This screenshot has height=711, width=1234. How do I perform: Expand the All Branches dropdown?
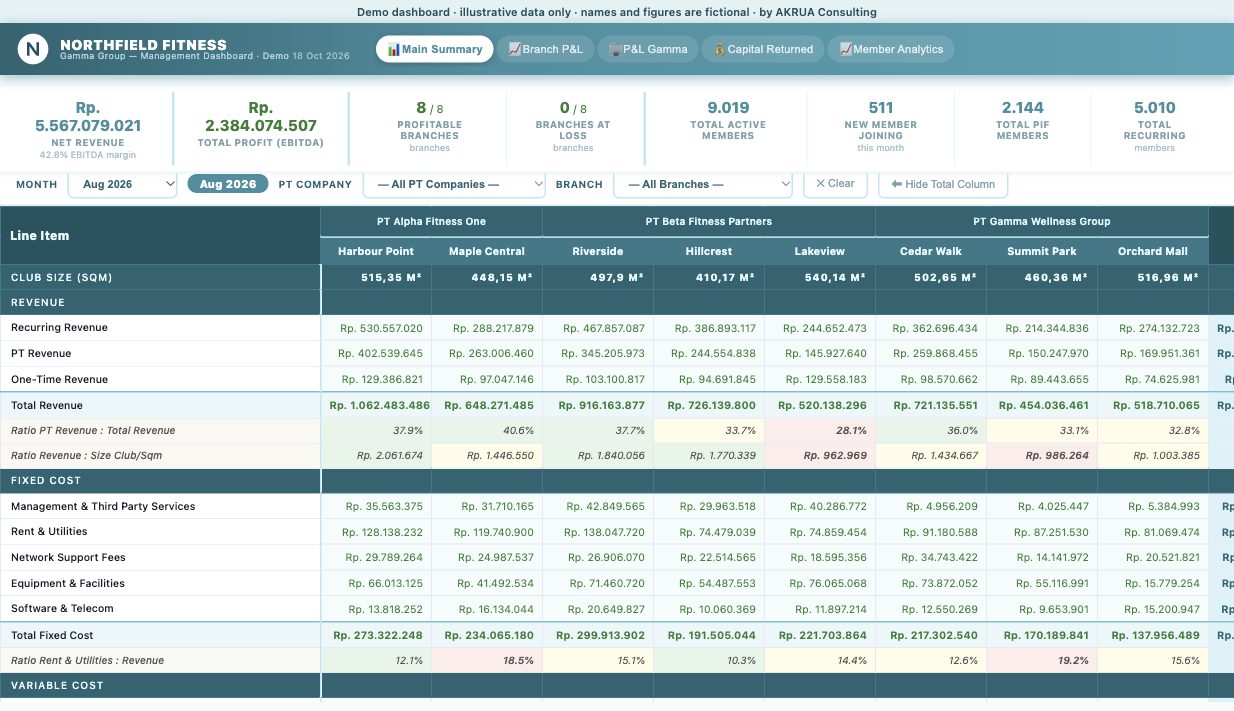tap(703, 184)
